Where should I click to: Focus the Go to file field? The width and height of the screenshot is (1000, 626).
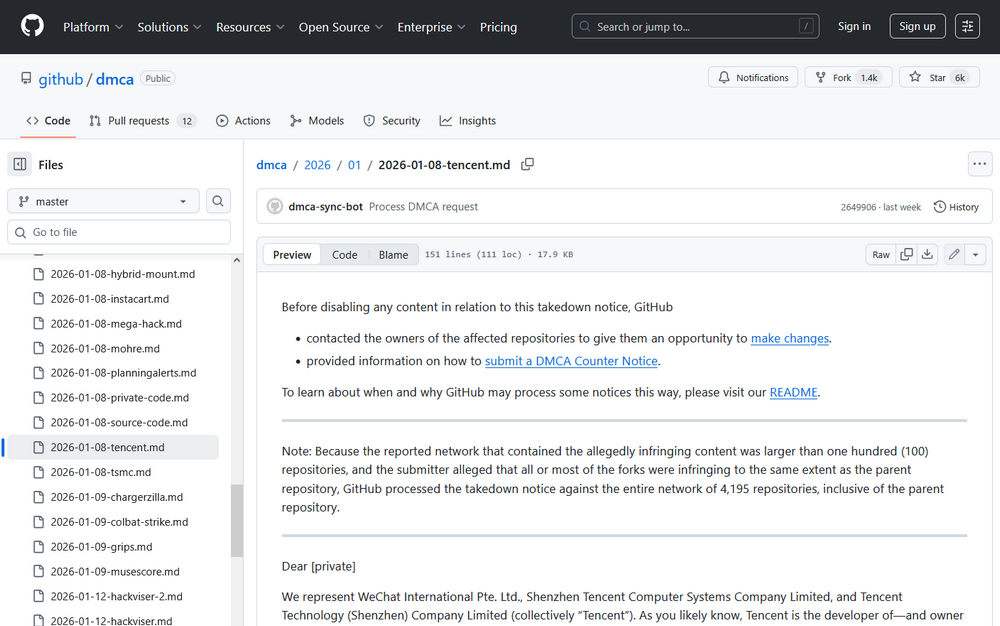pos(119,232)
